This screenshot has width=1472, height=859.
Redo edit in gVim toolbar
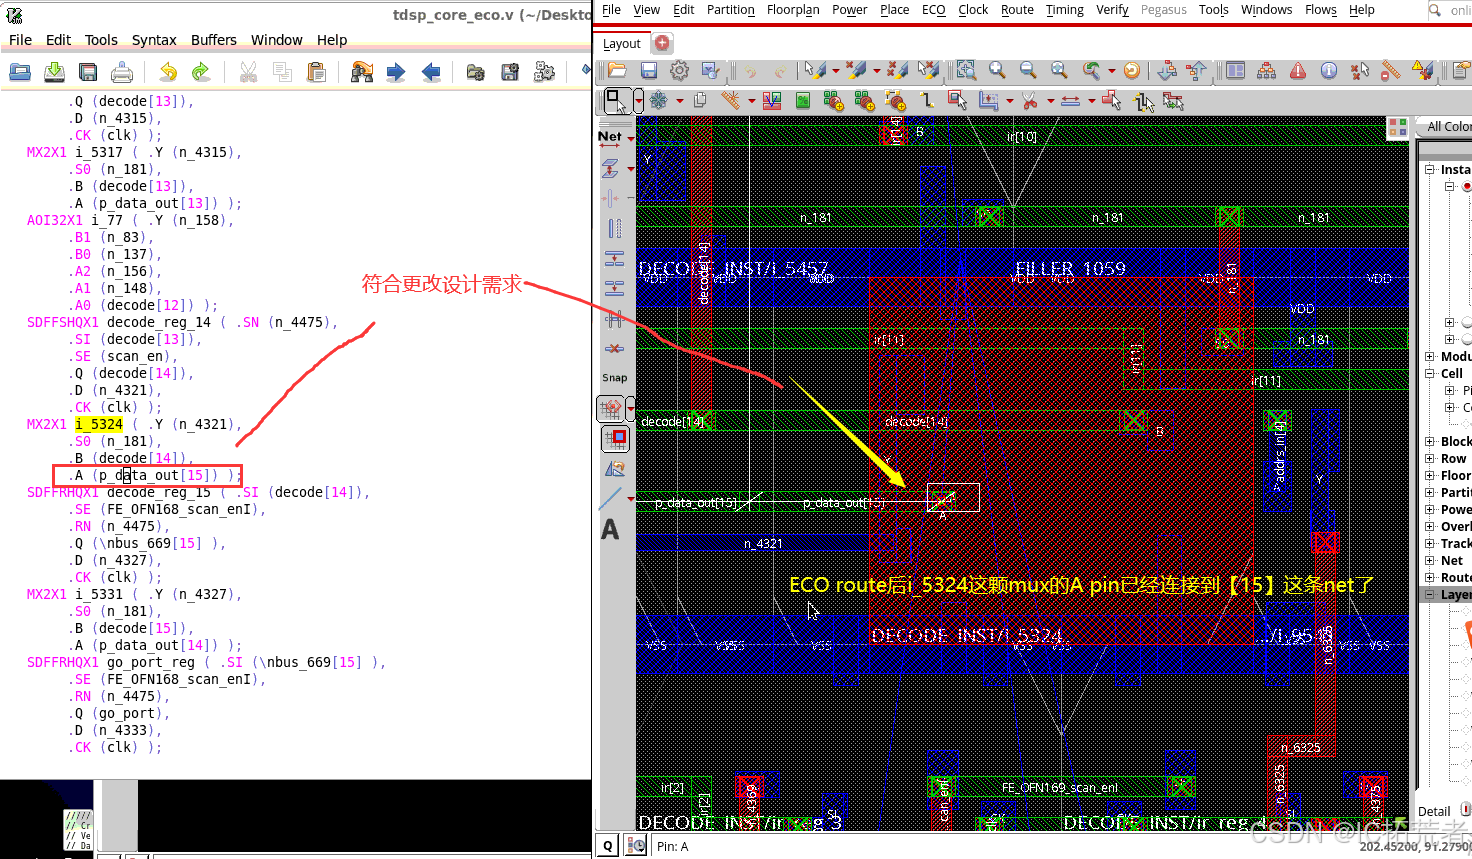201,72
